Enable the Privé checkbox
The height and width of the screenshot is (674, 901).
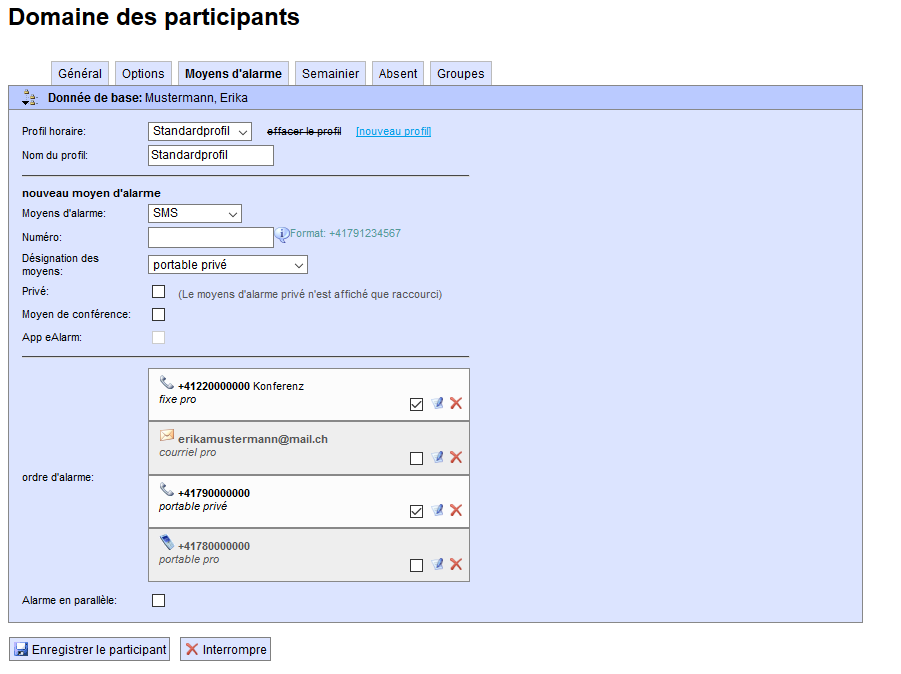coord(158,291)
